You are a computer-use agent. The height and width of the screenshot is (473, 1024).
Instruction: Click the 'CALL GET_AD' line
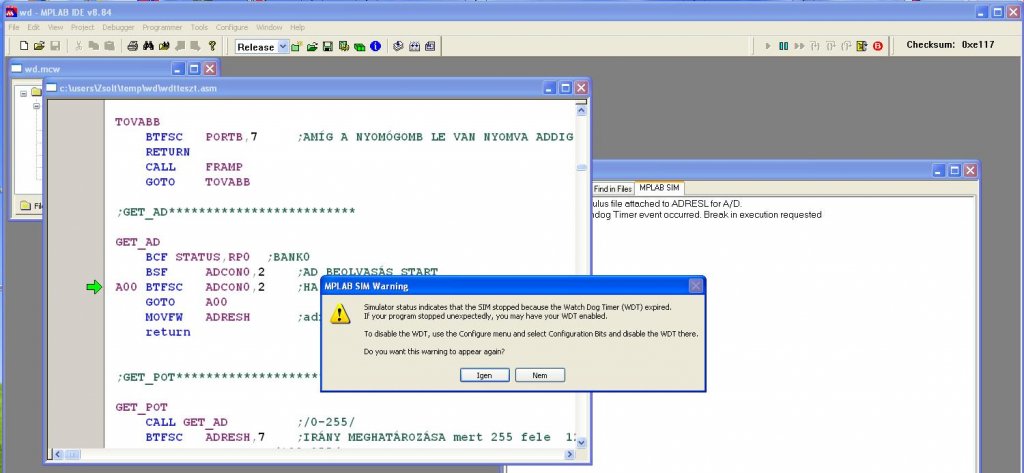[x=186, y=422]
